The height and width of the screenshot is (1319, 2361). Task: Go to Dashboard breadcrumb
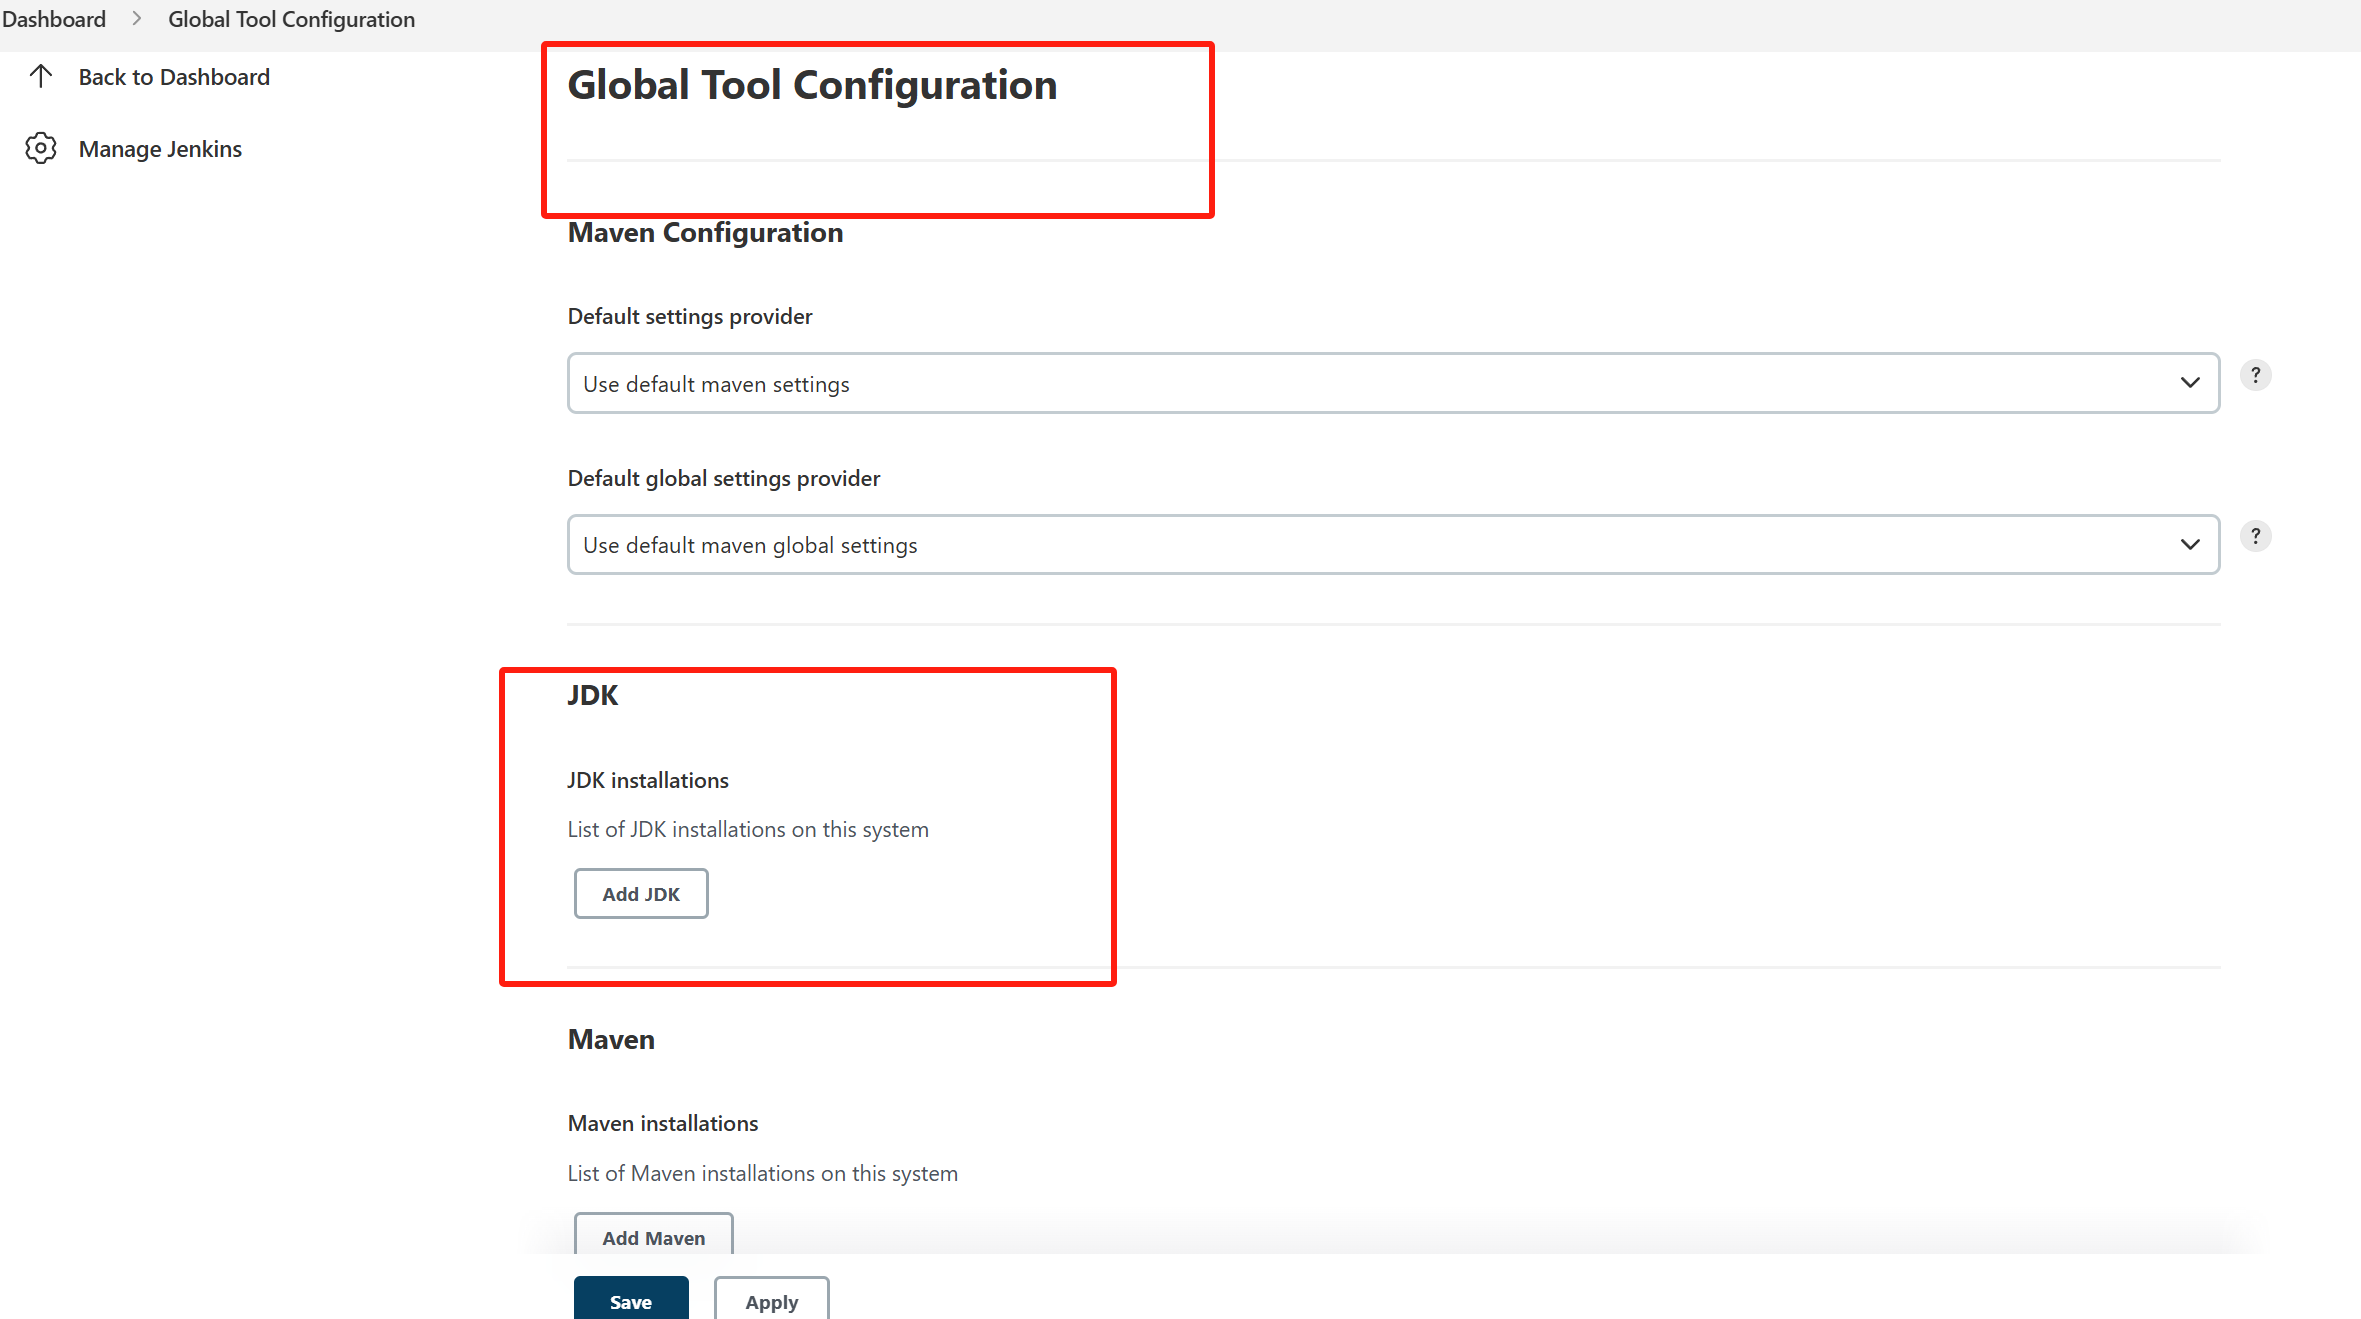coord(54,19)
